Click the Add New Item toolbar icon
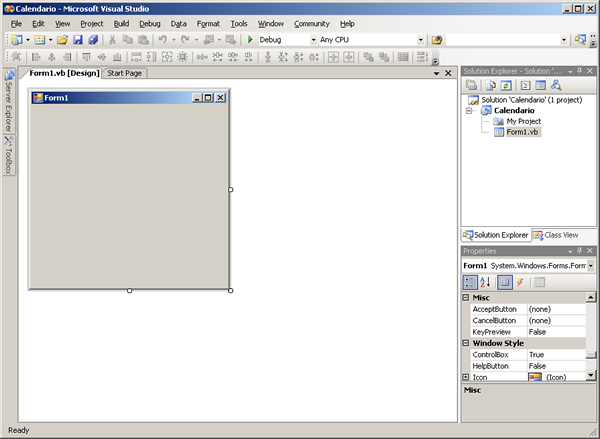The height and width of the screenshot is (439, 600). coord(39,39)
